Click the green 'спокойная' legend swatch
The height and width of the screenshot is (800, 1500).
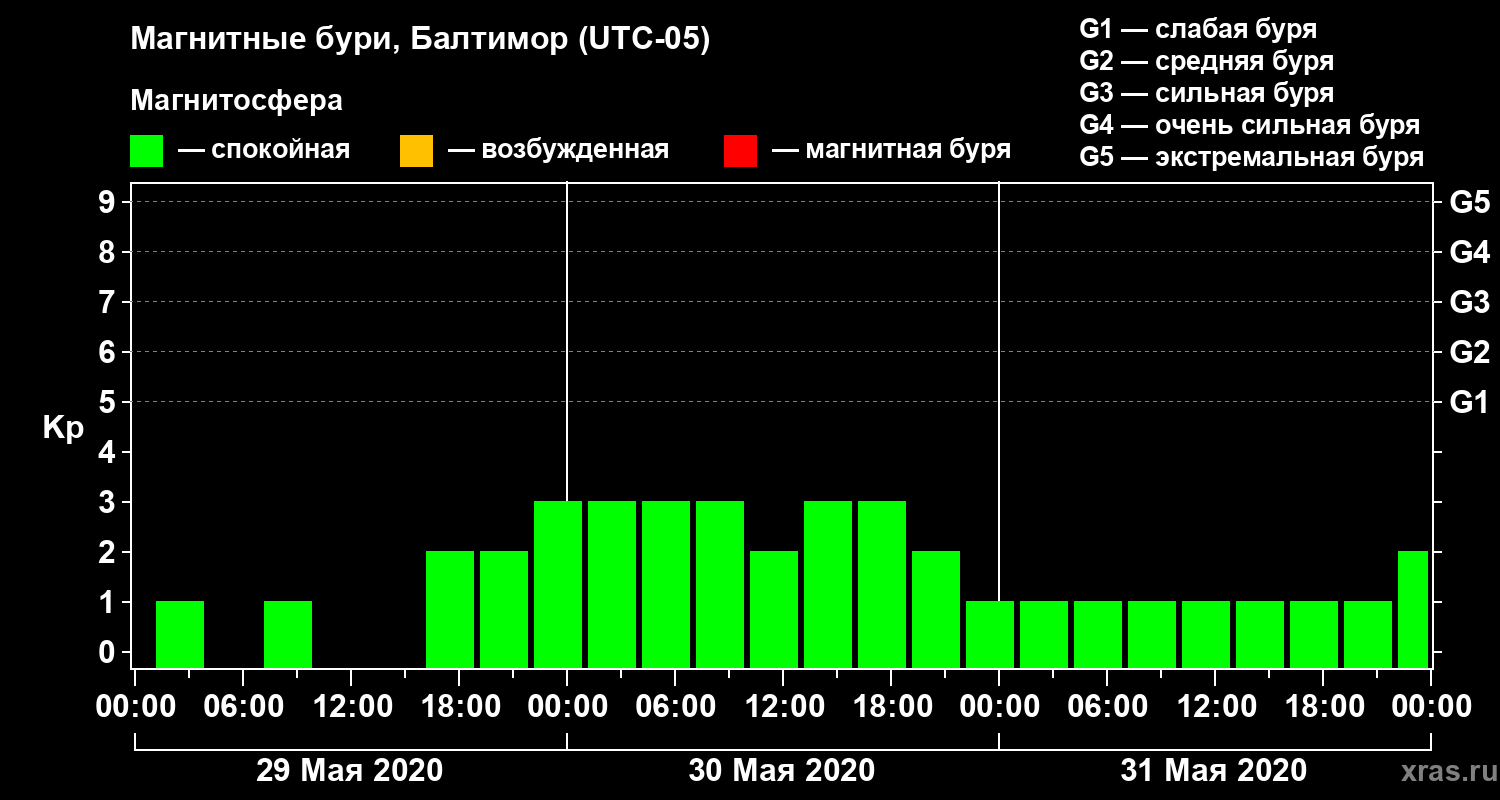[x=146, y=151]
